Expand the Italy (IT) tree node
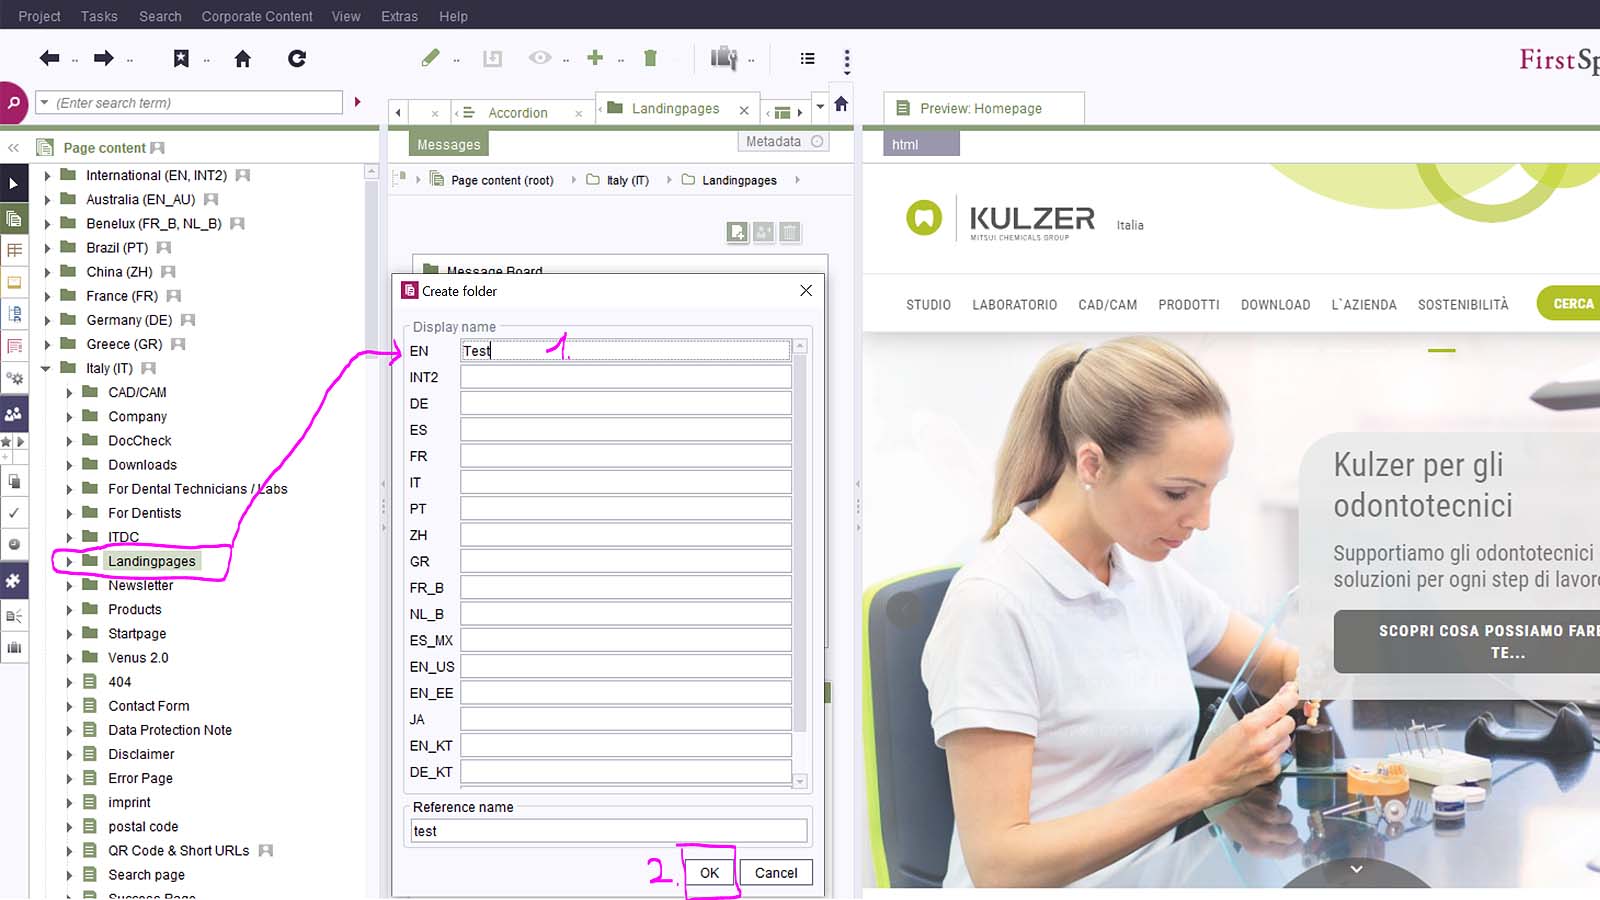Image resolution: width=1600 pixels, height=900 pixels. [x=45, y=368]
